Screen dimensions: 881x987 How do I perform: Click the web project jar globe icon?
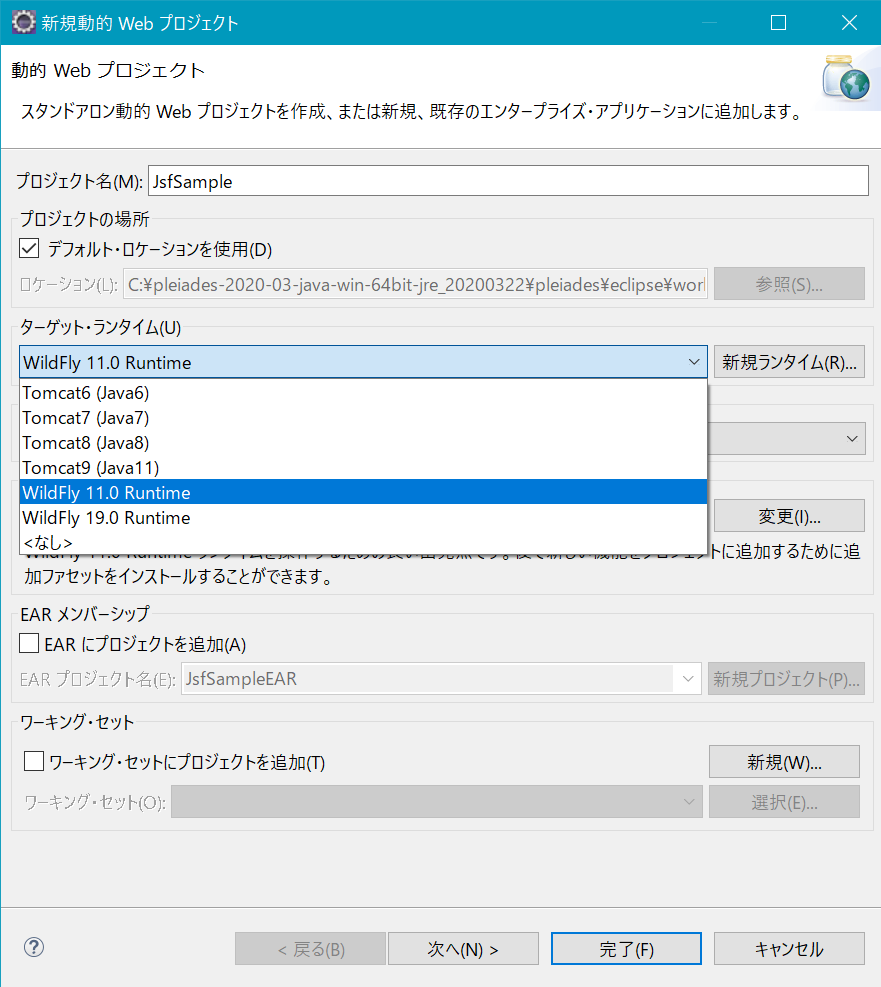coord(846,78)
